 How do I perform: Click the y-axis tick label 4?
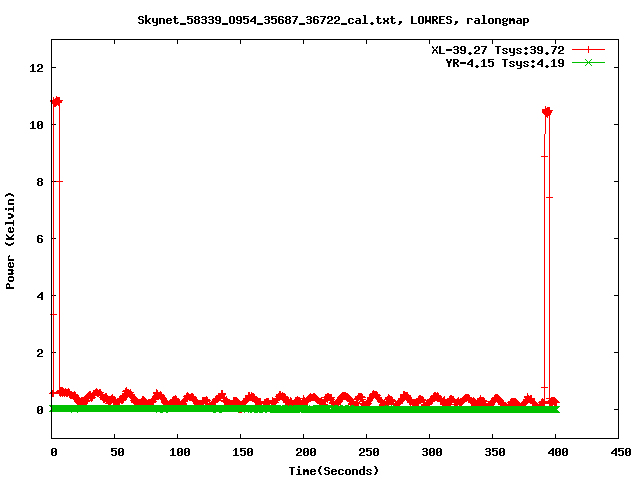pos(40,296)
